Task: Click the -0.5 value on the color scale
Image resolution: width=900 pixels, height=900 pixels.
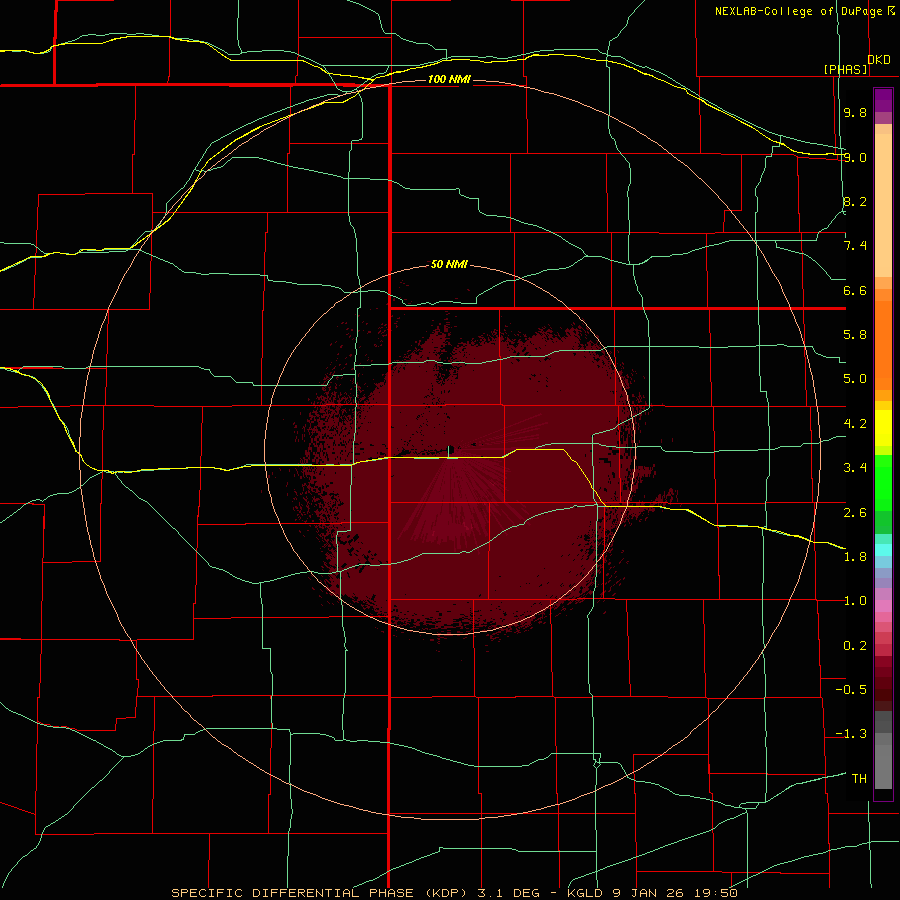Action: (x=851, y=689)
